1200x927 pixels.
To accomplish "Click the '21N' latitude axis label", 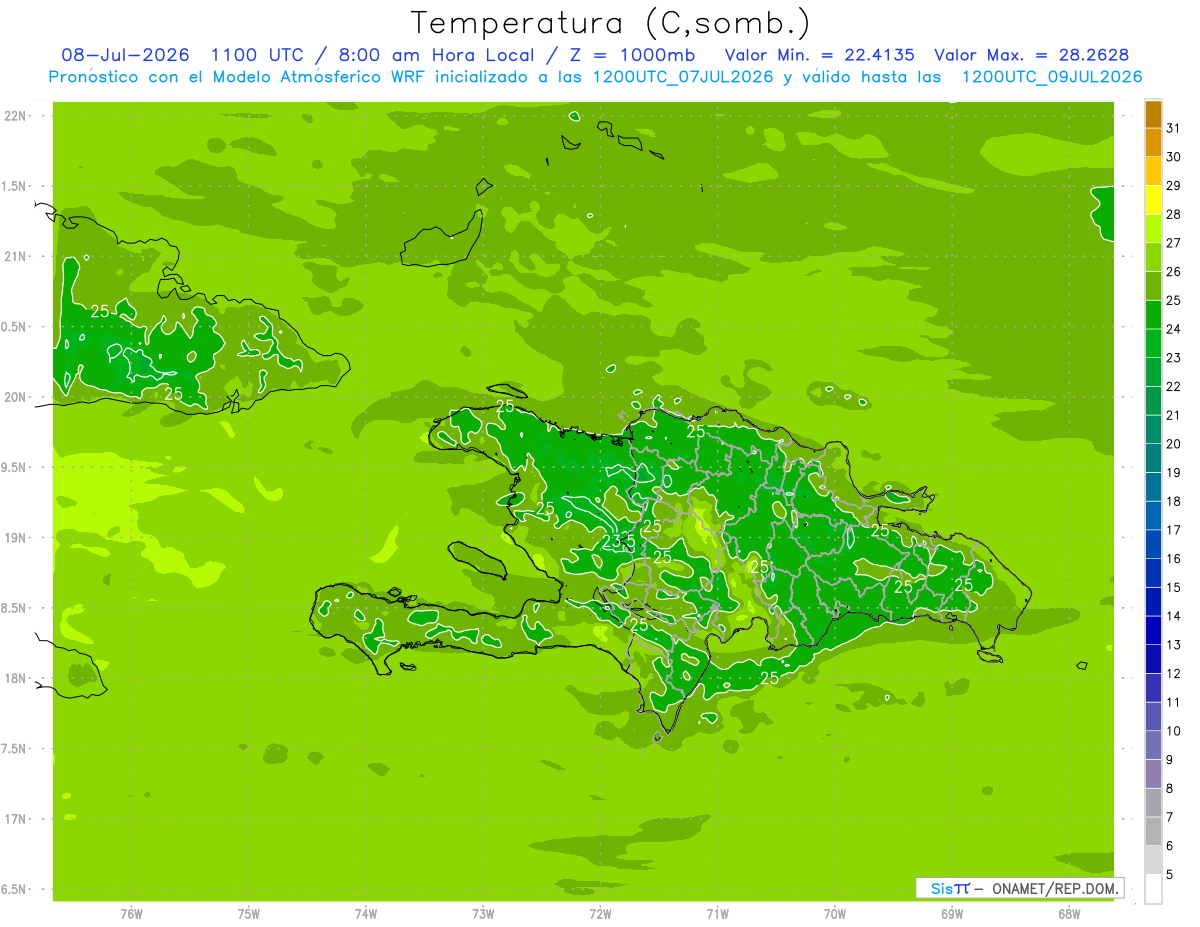I will point(14,256).
